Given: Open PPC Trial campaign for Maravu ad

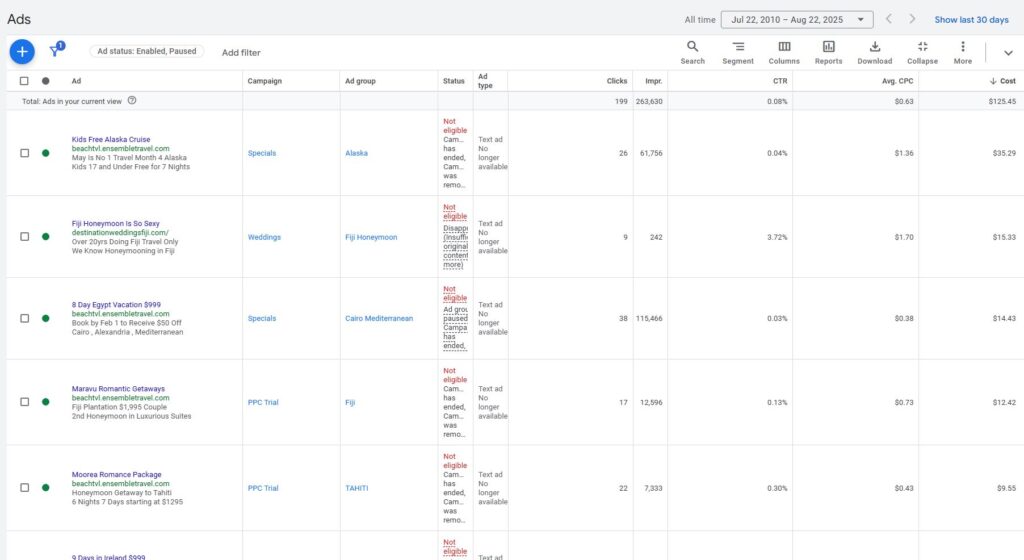Looking at the screenshot, I should [263, 402].
